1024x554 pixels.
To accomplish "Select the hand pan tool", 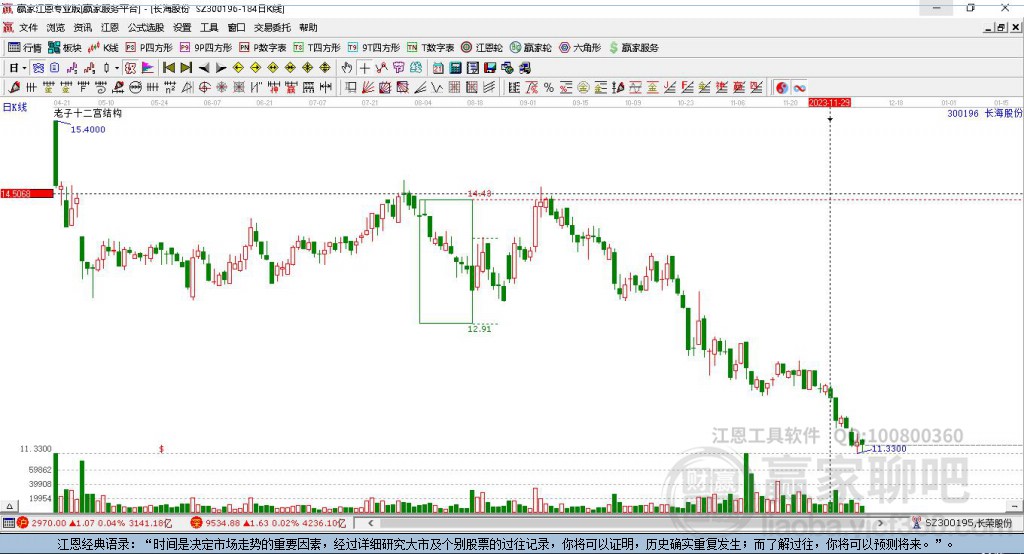I will tap(347, 68).
